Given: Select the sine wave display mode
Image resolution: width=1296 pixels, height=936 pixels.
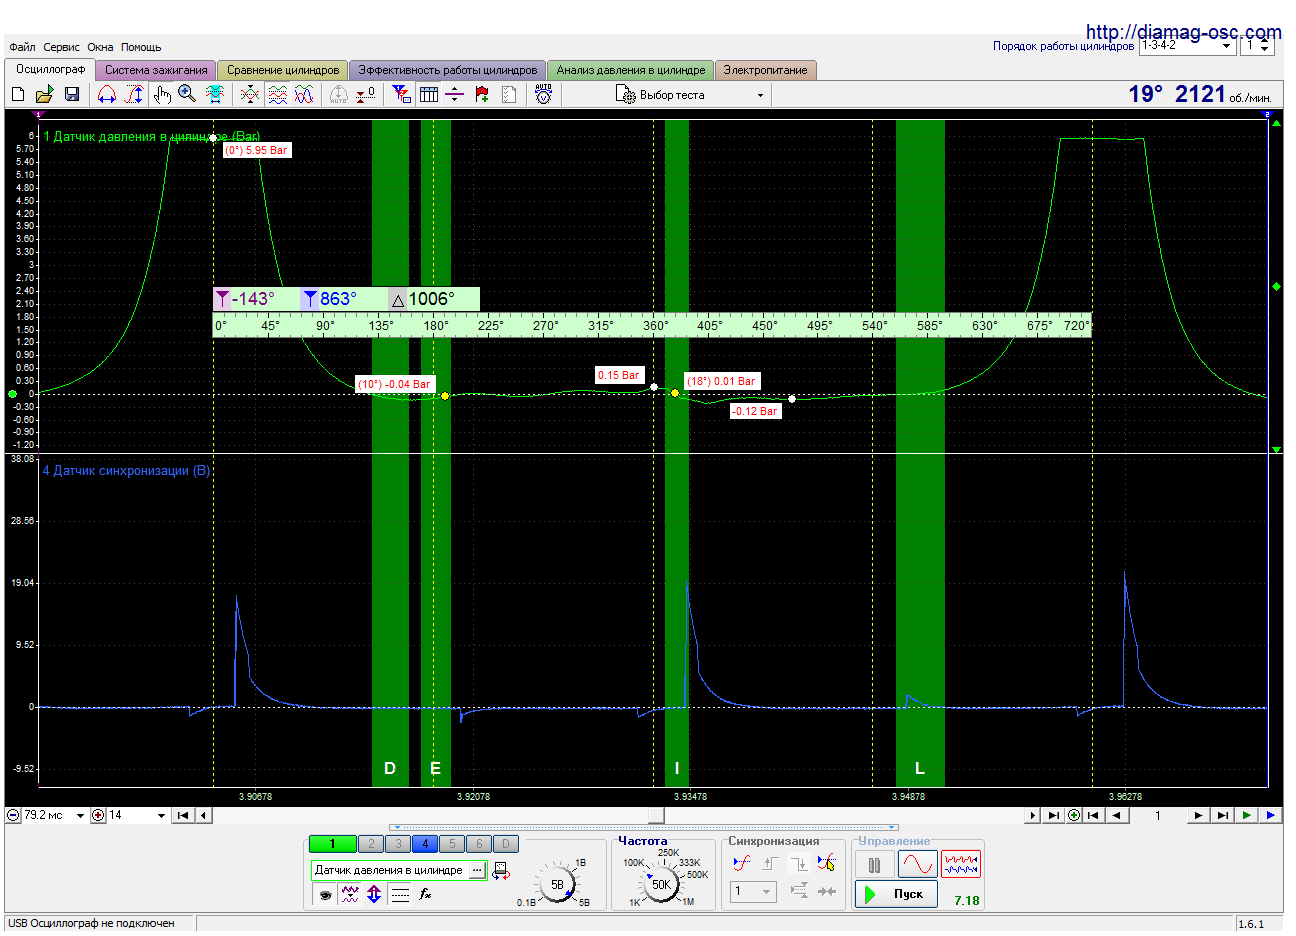Looking at the screenshot, I should (918, 864).
